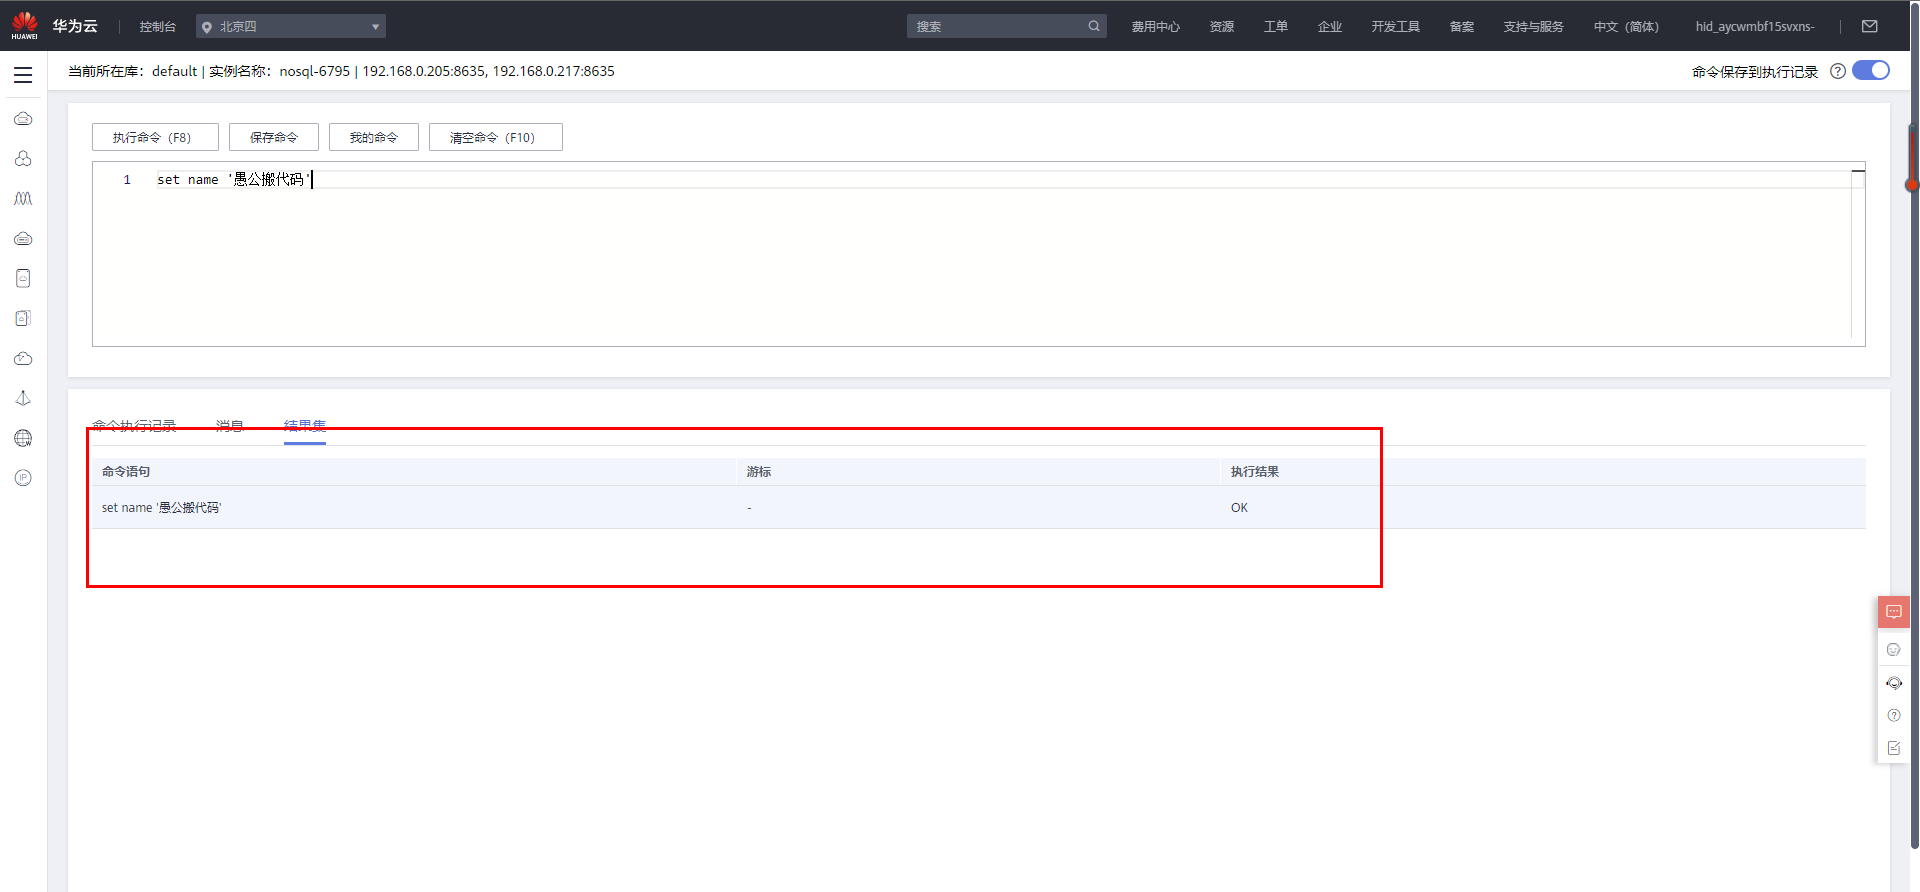Click the 执行命令 (F8) button
The image size is (1920, 892).
click(x=155, y=137)
